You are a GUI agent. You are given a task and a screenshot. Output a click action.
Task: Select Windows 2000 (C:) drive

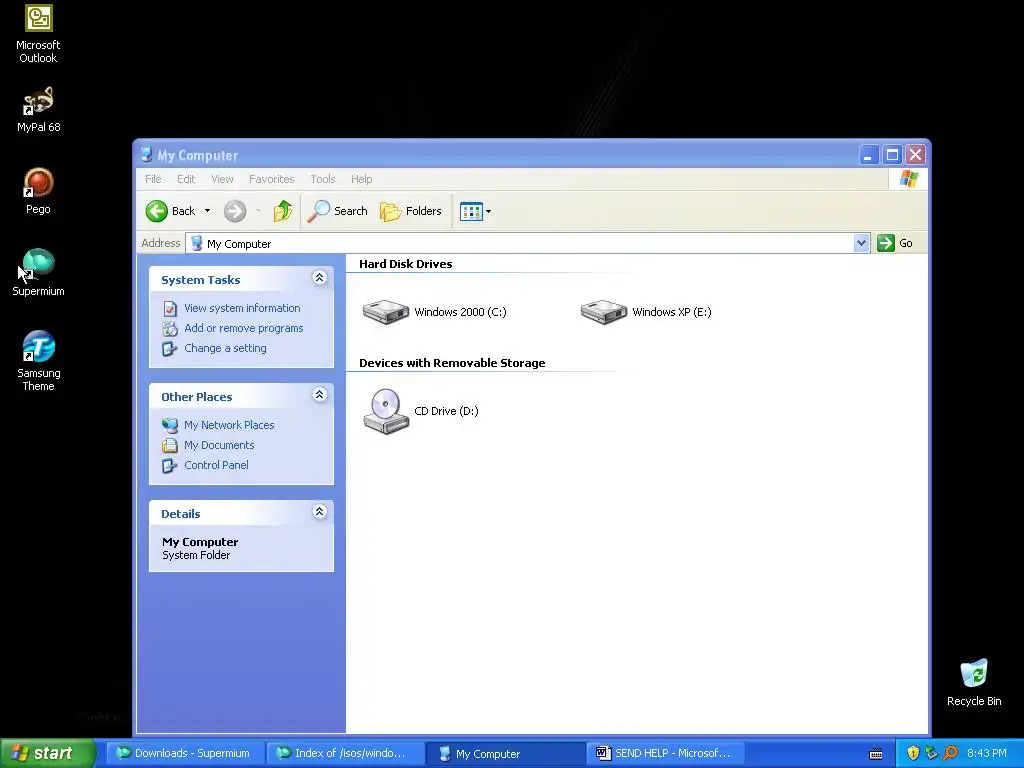point(435,312)
